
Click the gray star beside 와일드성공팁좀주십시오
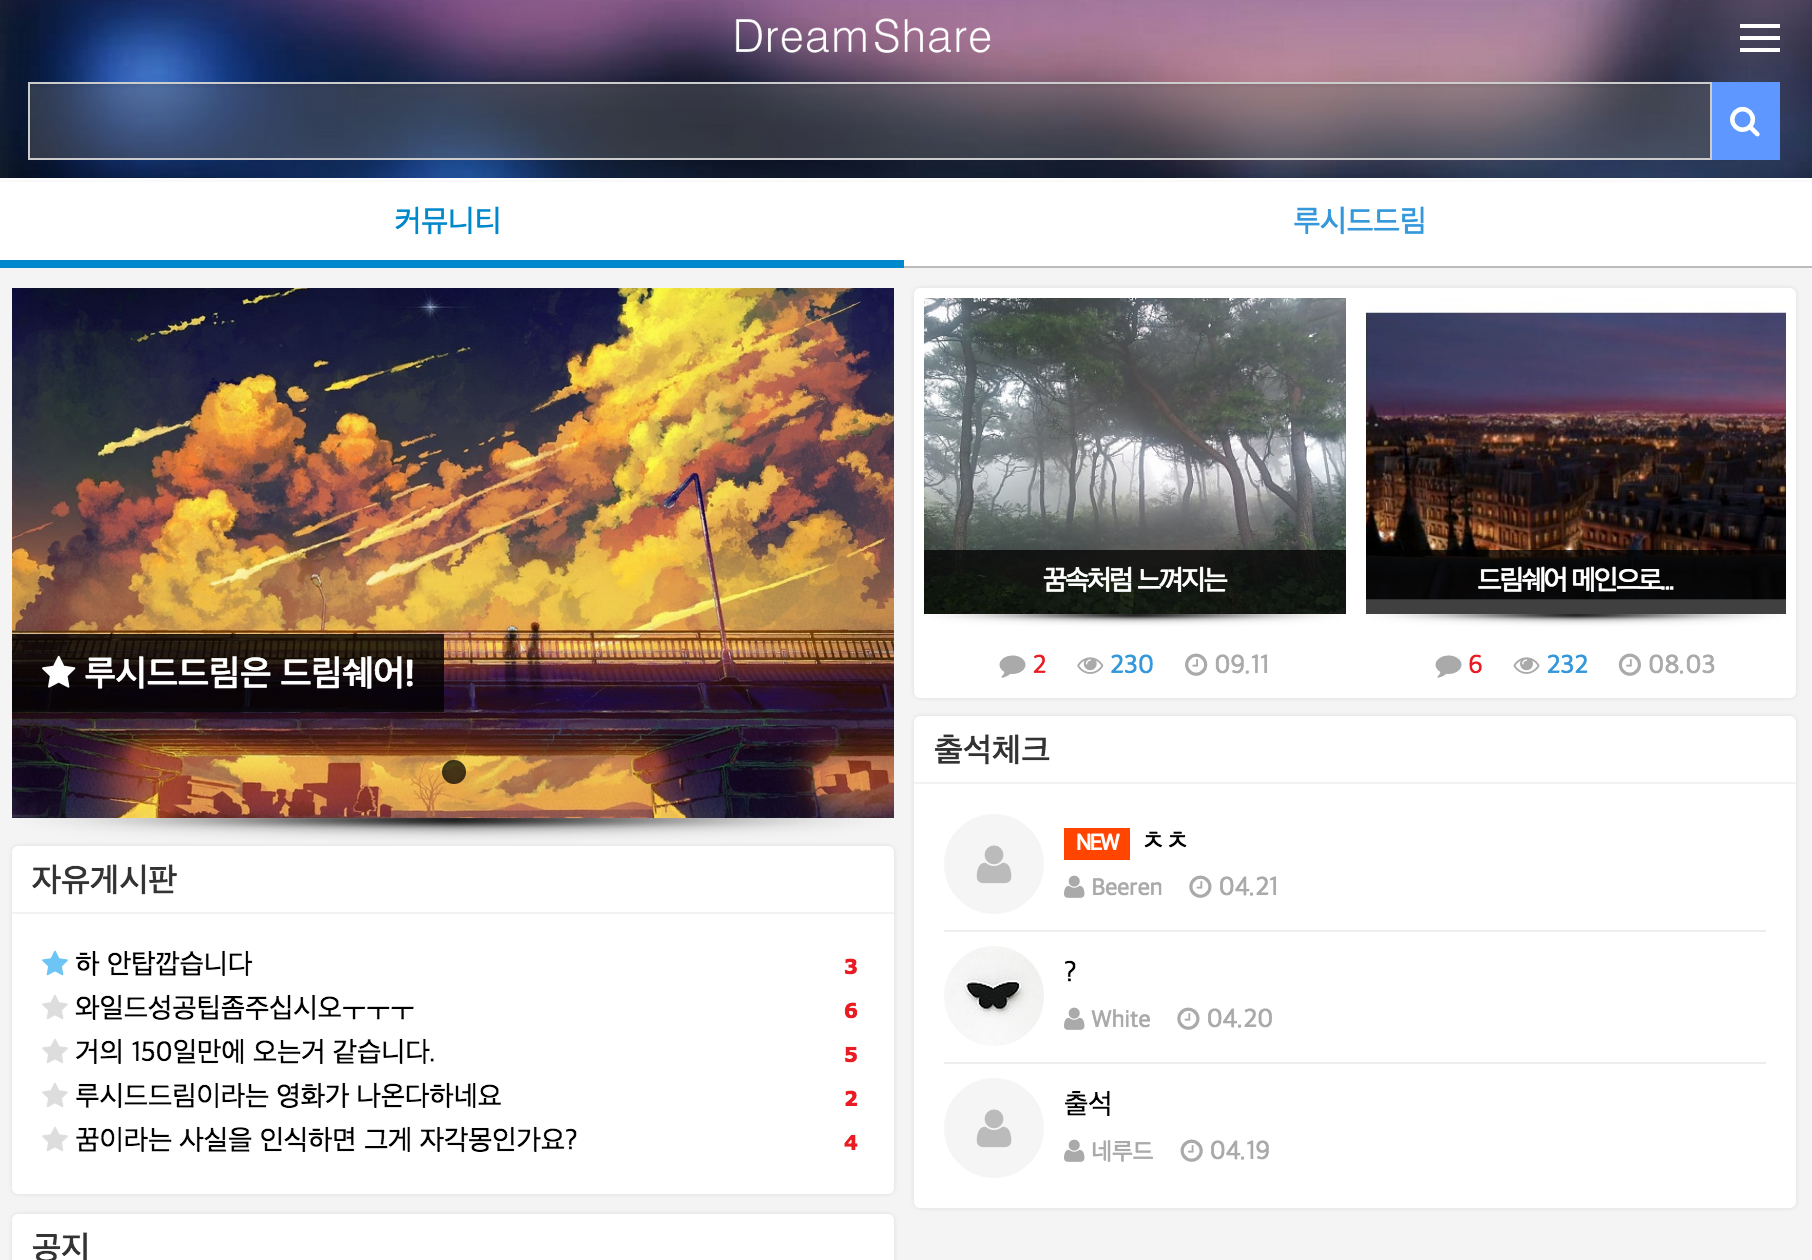coord(55,1007)
